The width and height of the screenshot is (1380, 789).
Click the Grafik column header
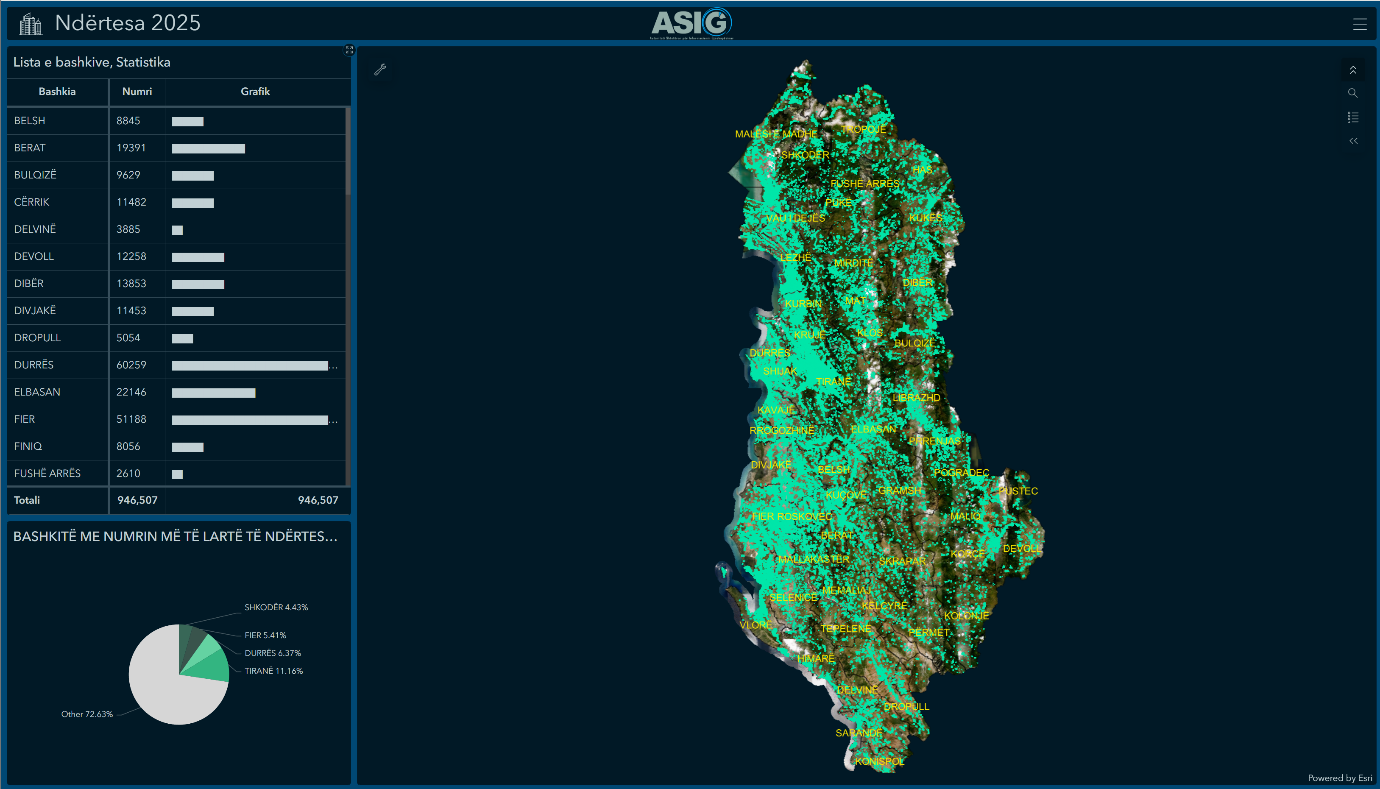pyautogui.click(x=255, y=92)
